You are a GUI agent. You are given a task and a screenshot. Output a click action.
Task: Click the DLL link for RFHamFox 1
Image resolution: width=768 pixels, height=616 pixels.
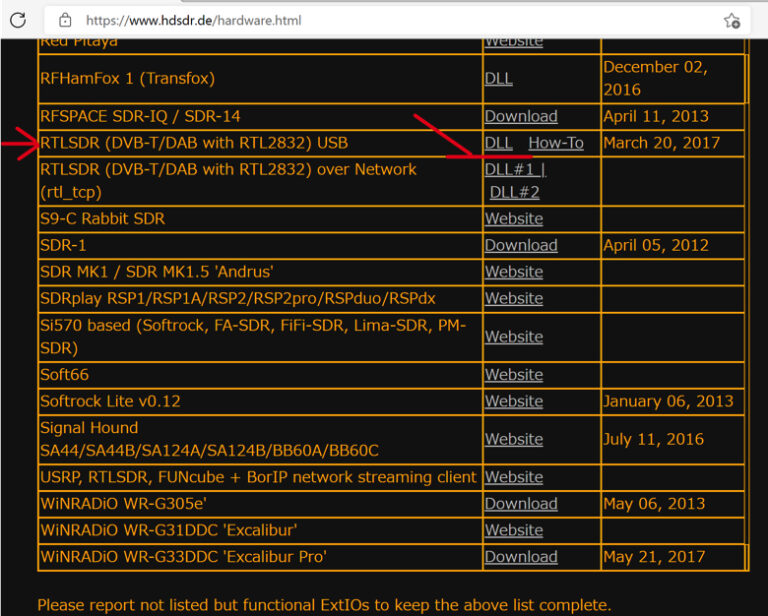498,78
